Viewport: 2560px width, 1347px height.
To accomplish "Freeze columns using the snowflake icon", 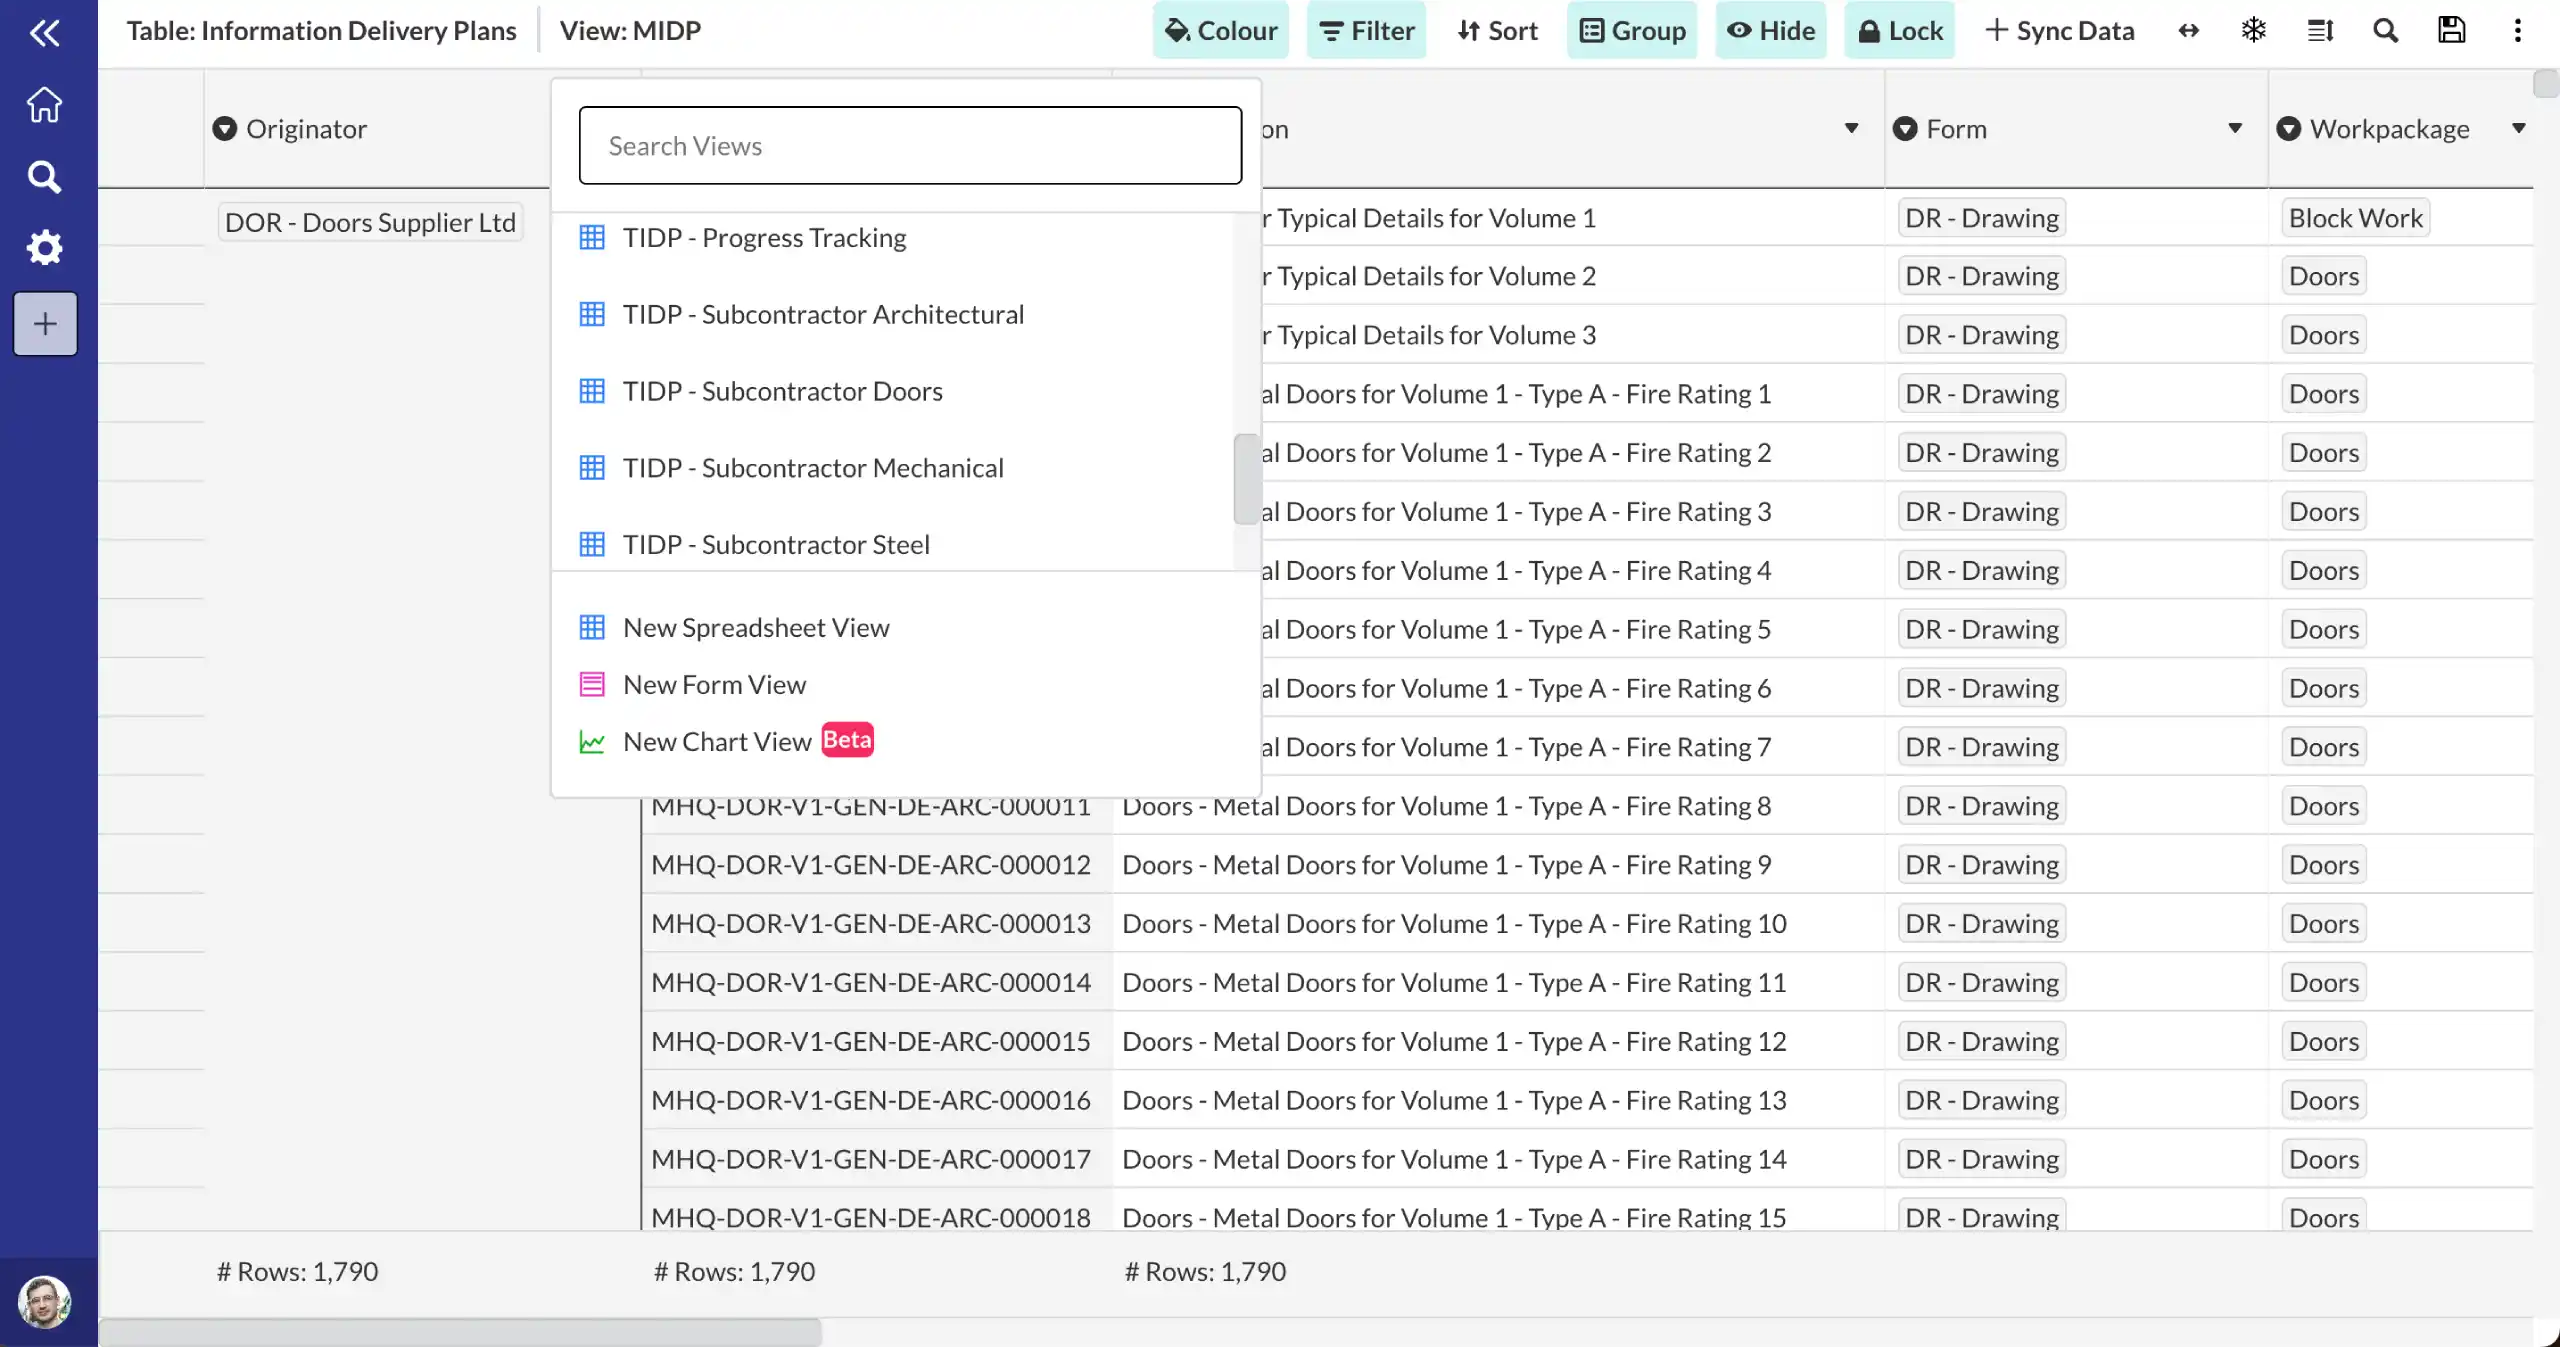I will pos(2253,30).
